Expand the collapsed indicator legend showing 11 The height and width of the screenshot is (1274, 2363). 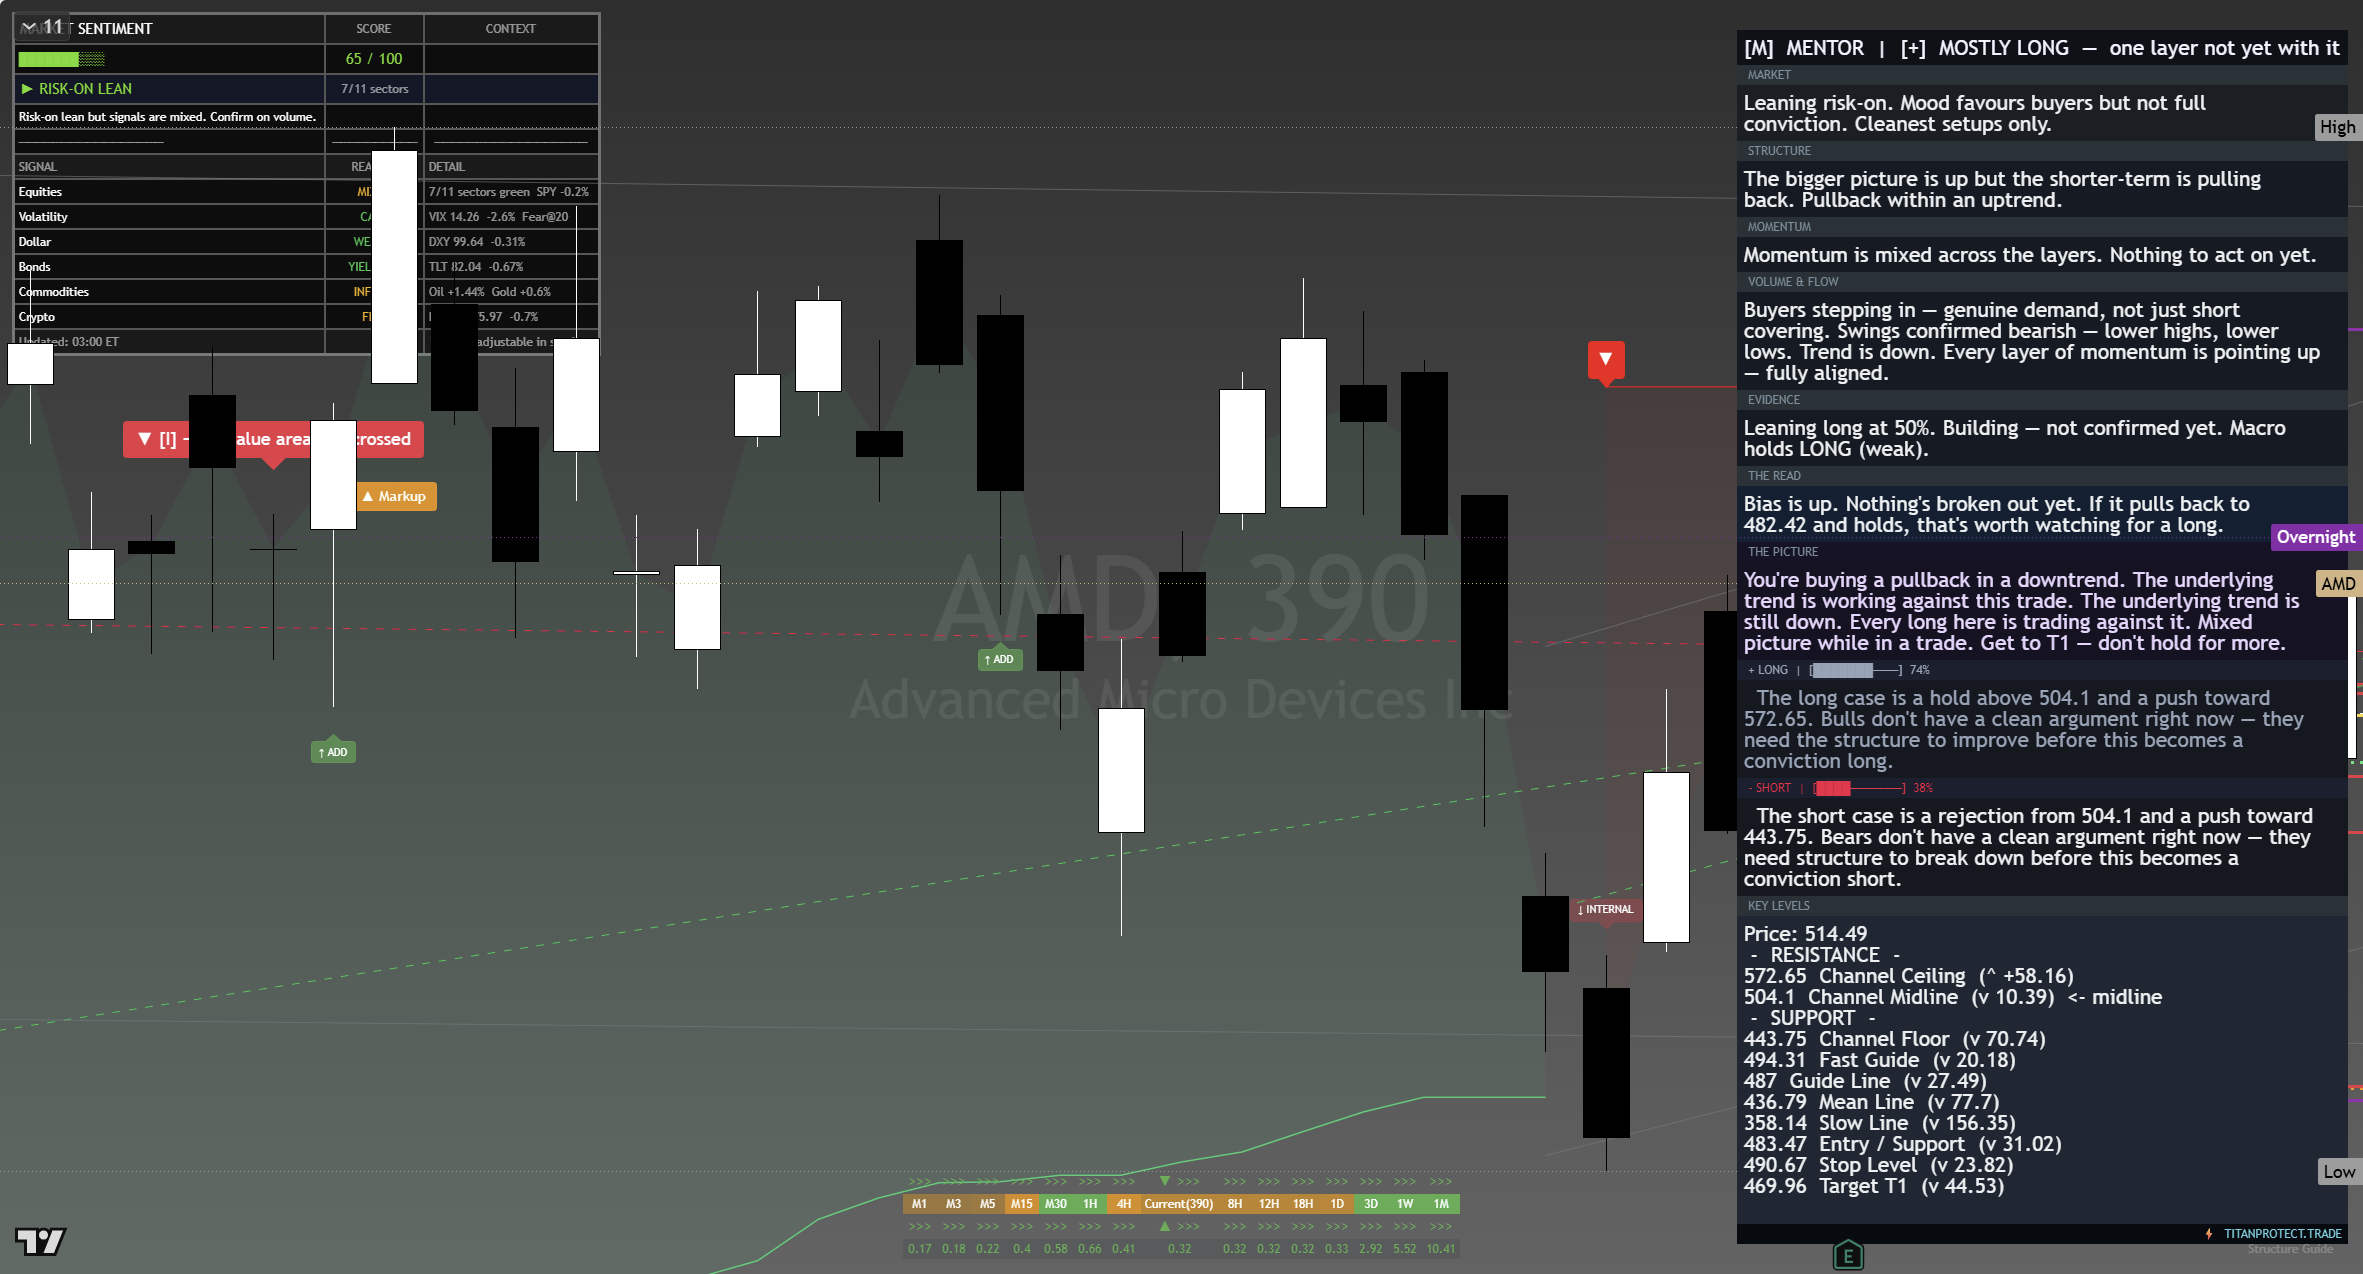(x=42, y=26)
